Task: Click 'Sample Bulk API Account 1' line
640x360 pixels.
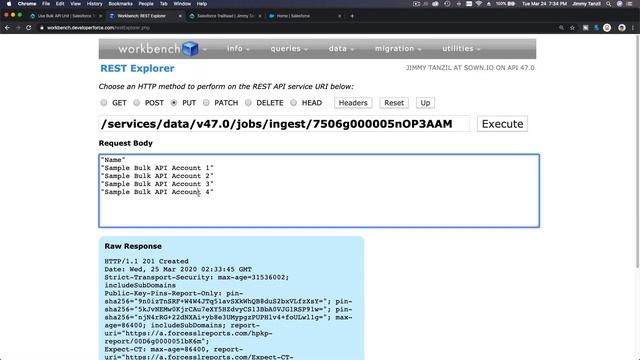Action: click(157, 168)
